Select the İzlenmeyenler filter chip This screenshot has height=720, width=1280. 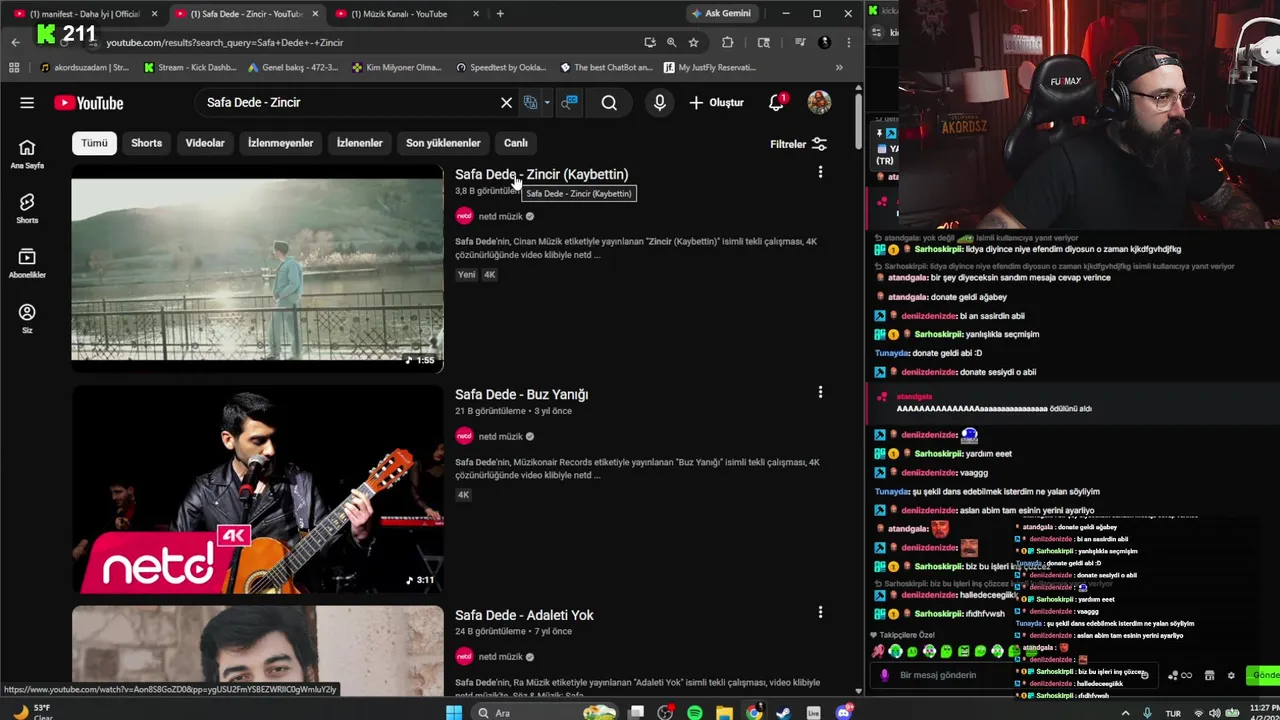(x=280, y=143)
